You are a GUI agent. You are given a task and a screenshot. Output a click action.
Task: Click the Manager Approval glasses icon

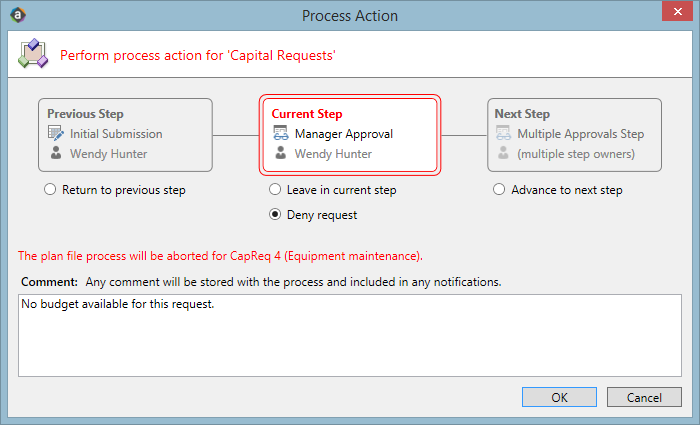tap(281, 133)
